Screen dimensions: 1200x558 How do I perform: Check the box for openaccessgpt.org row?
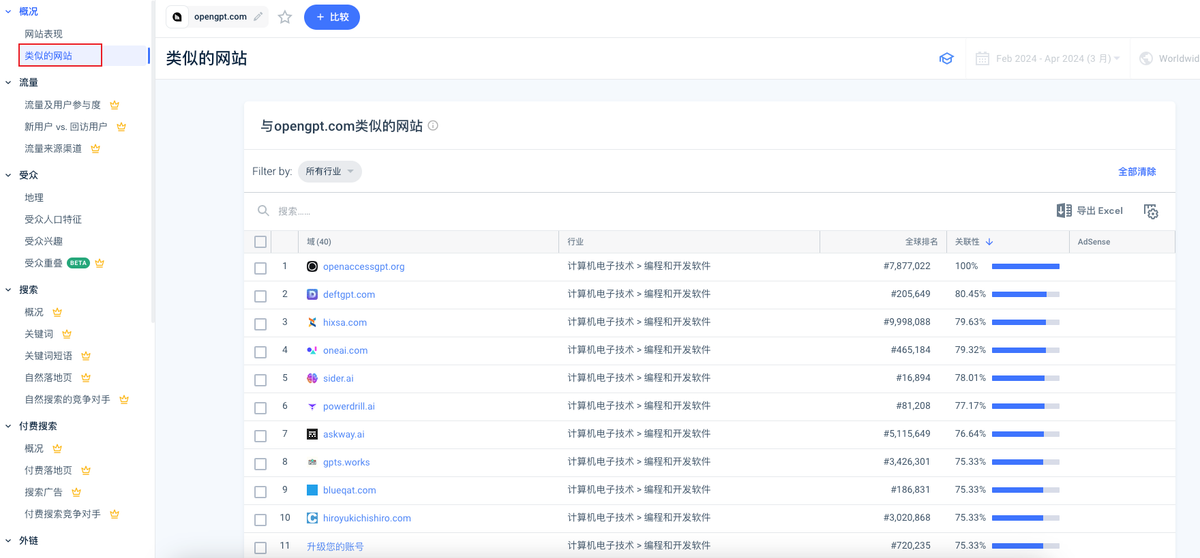point(261,268)
